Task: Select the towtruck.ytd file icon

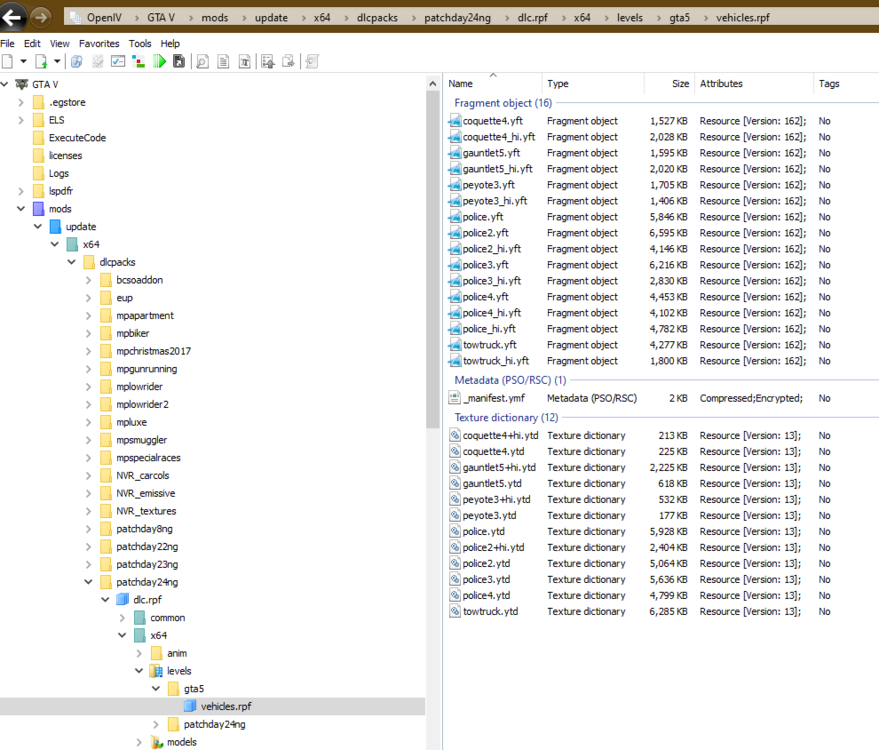Action: click(455, 612)
